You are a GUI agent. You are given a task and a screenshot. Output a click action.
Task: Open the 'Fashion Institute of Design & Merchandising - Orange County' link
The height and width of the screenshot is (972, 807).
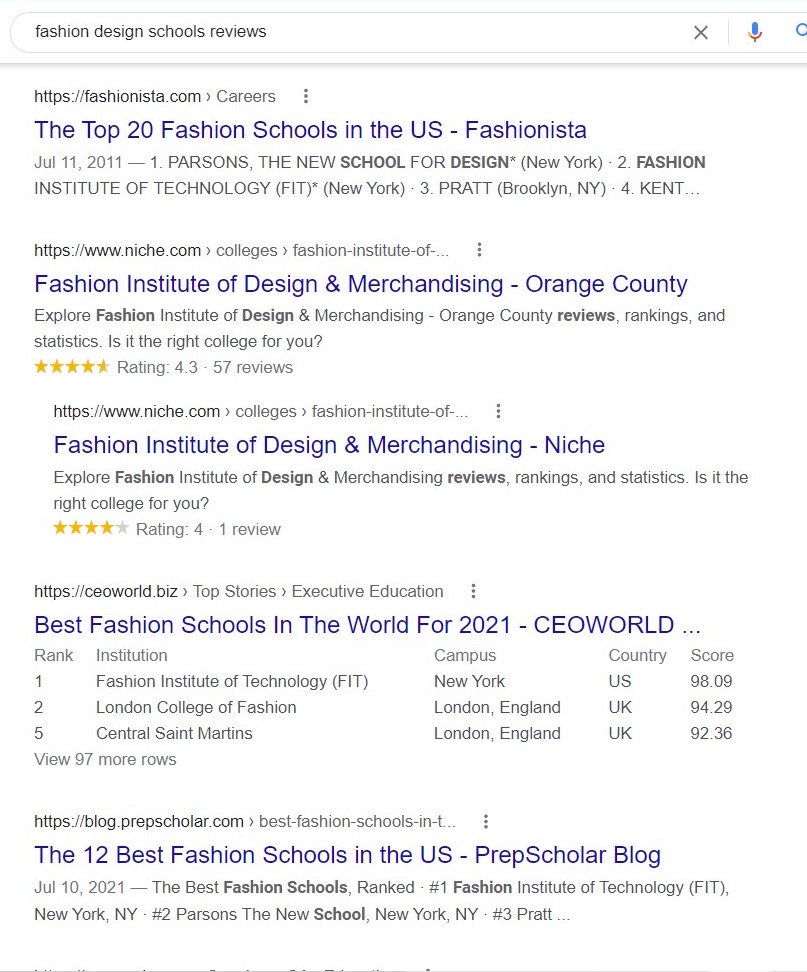coord(361,284)
